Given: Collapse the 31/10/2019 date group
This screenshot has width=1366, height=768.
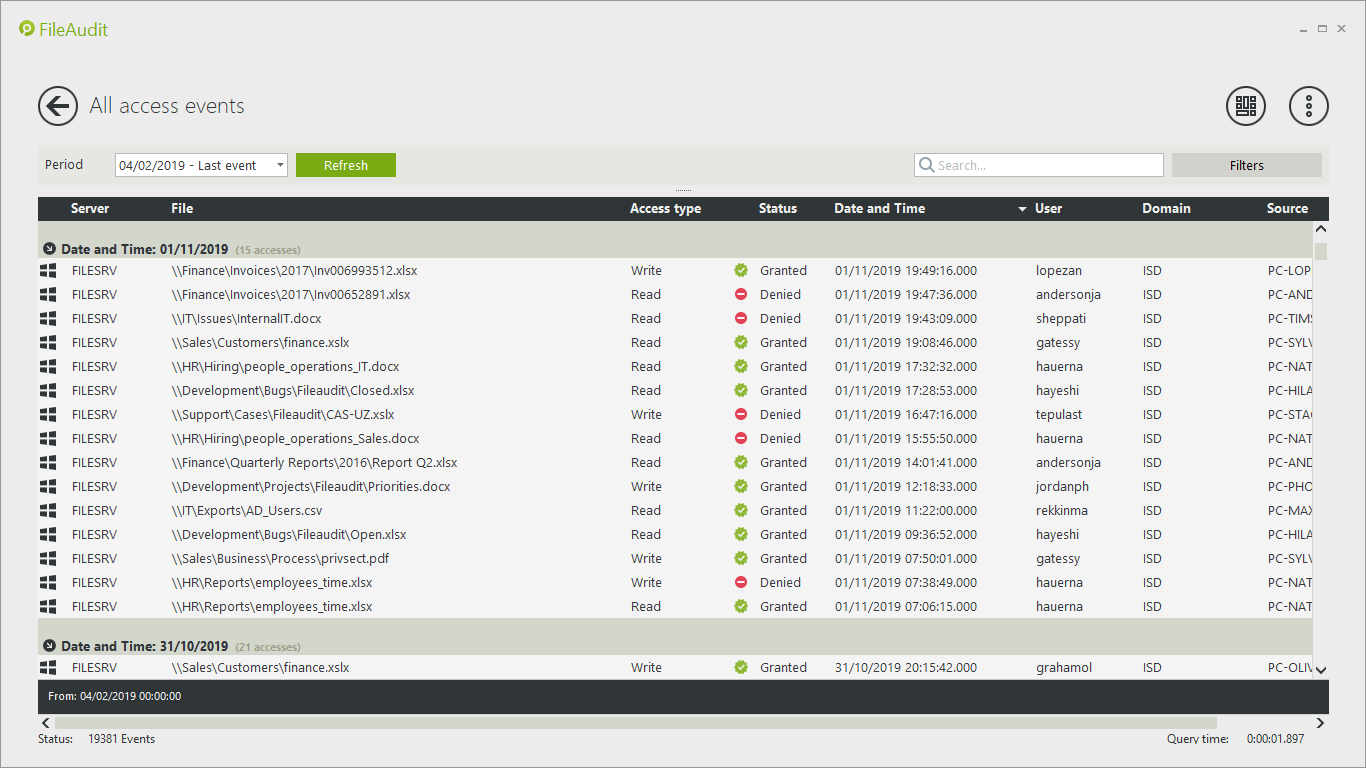Looking at the screenshot, I should tap(49, 646).
